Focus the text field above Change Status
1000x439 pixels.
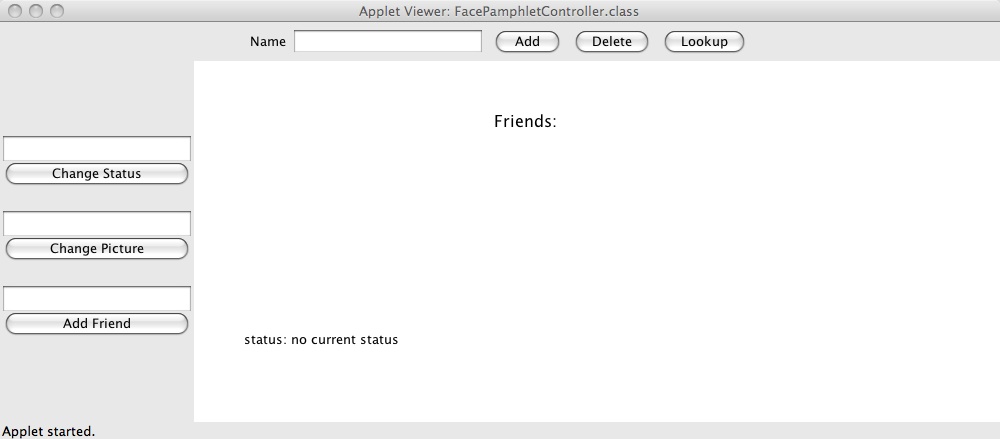(97, 148)
